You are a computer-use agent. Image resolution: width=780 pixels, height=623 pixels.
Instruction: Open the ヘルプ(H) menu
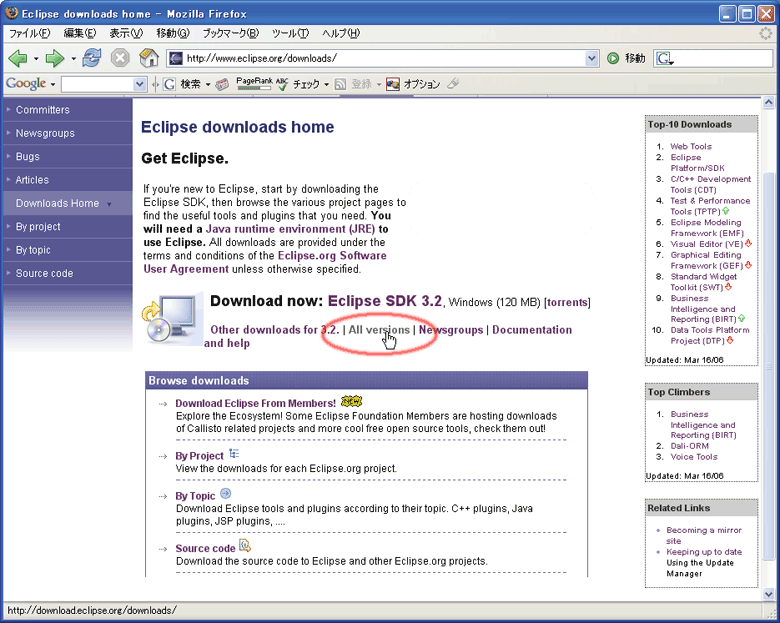(341, 33)
